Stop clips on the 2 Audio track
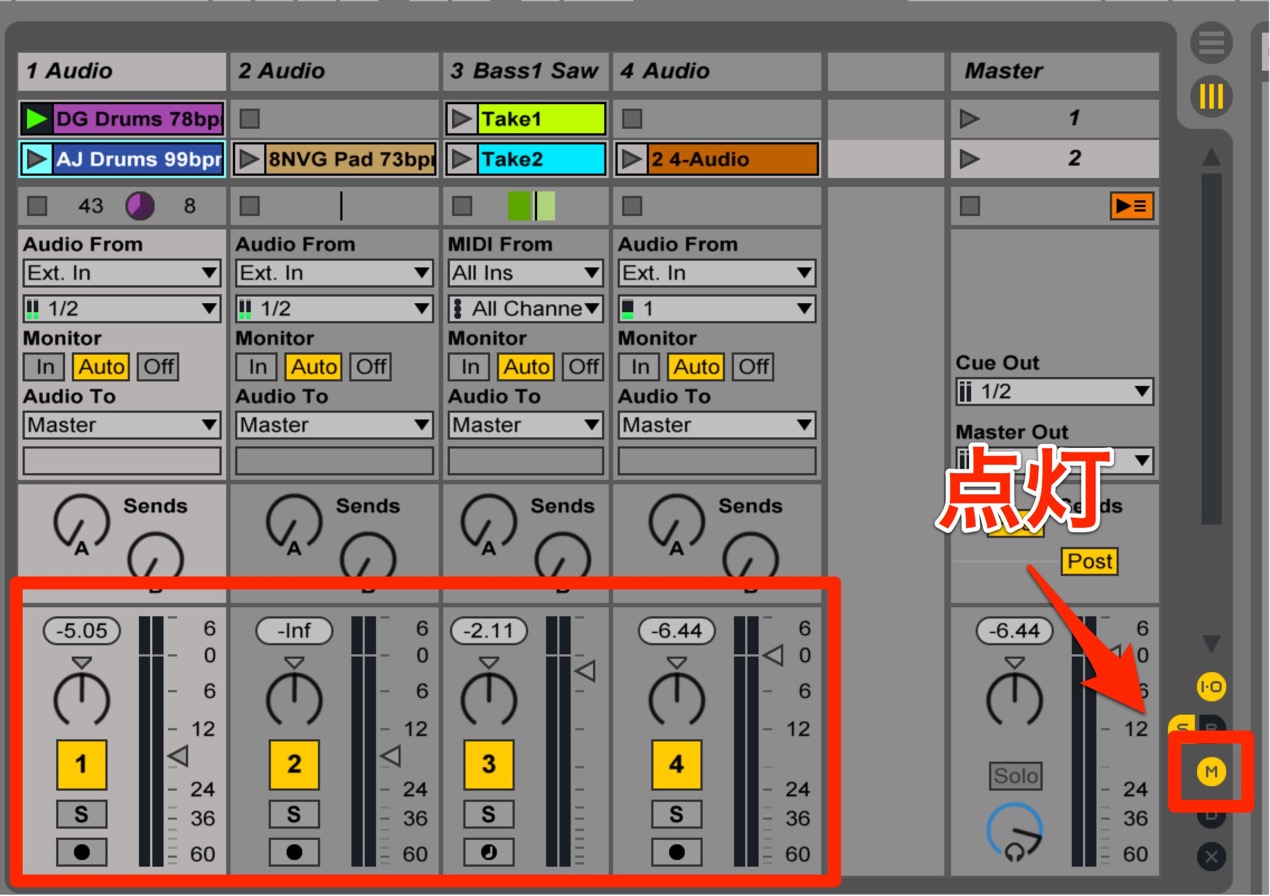This screenshot has width=1270, height=896. 250,206
